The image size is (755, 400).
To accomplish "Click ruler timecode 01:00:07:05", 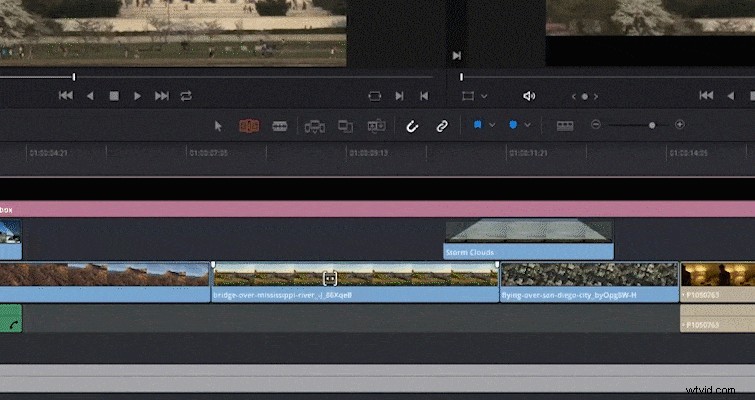I will click(x=209, y=153).
